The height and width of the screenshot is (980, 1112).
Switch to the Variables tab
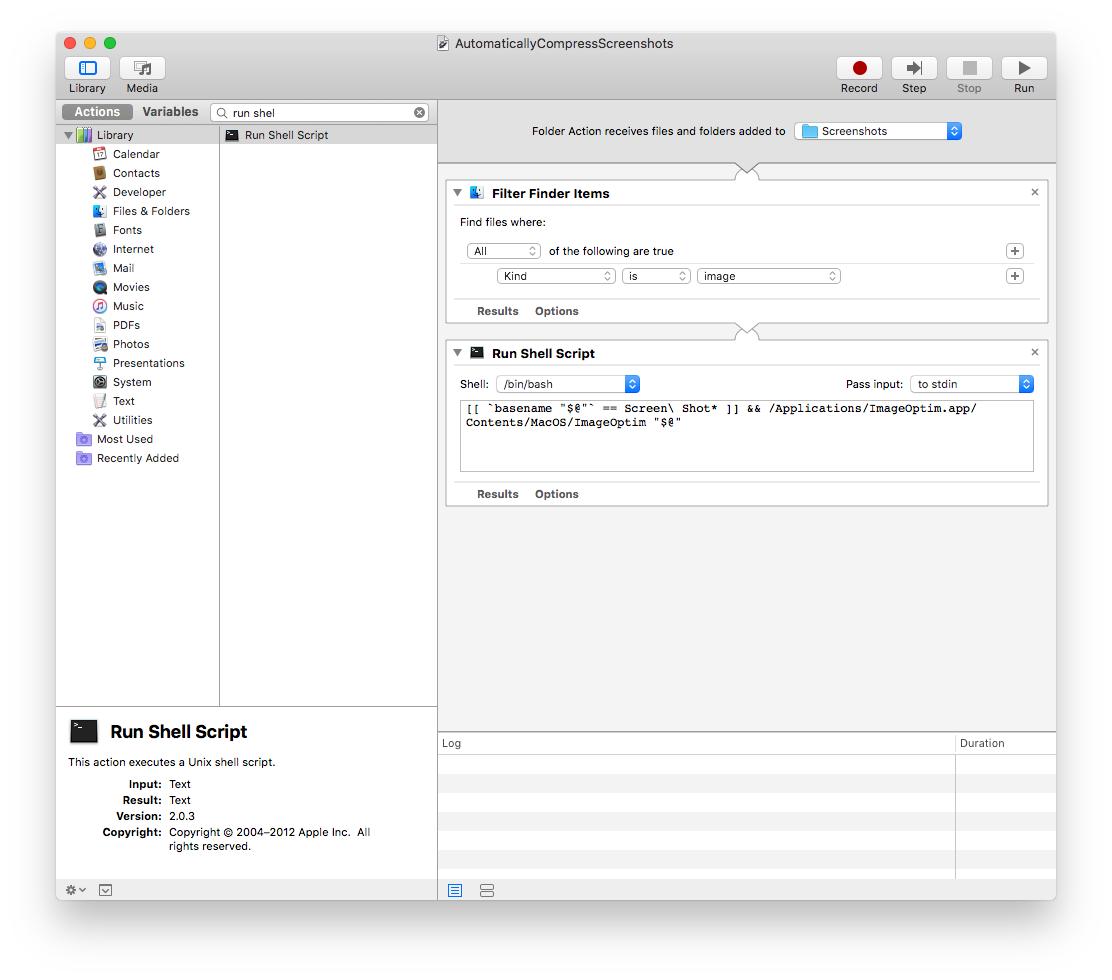pyautogui.click(x=170, y=111)
